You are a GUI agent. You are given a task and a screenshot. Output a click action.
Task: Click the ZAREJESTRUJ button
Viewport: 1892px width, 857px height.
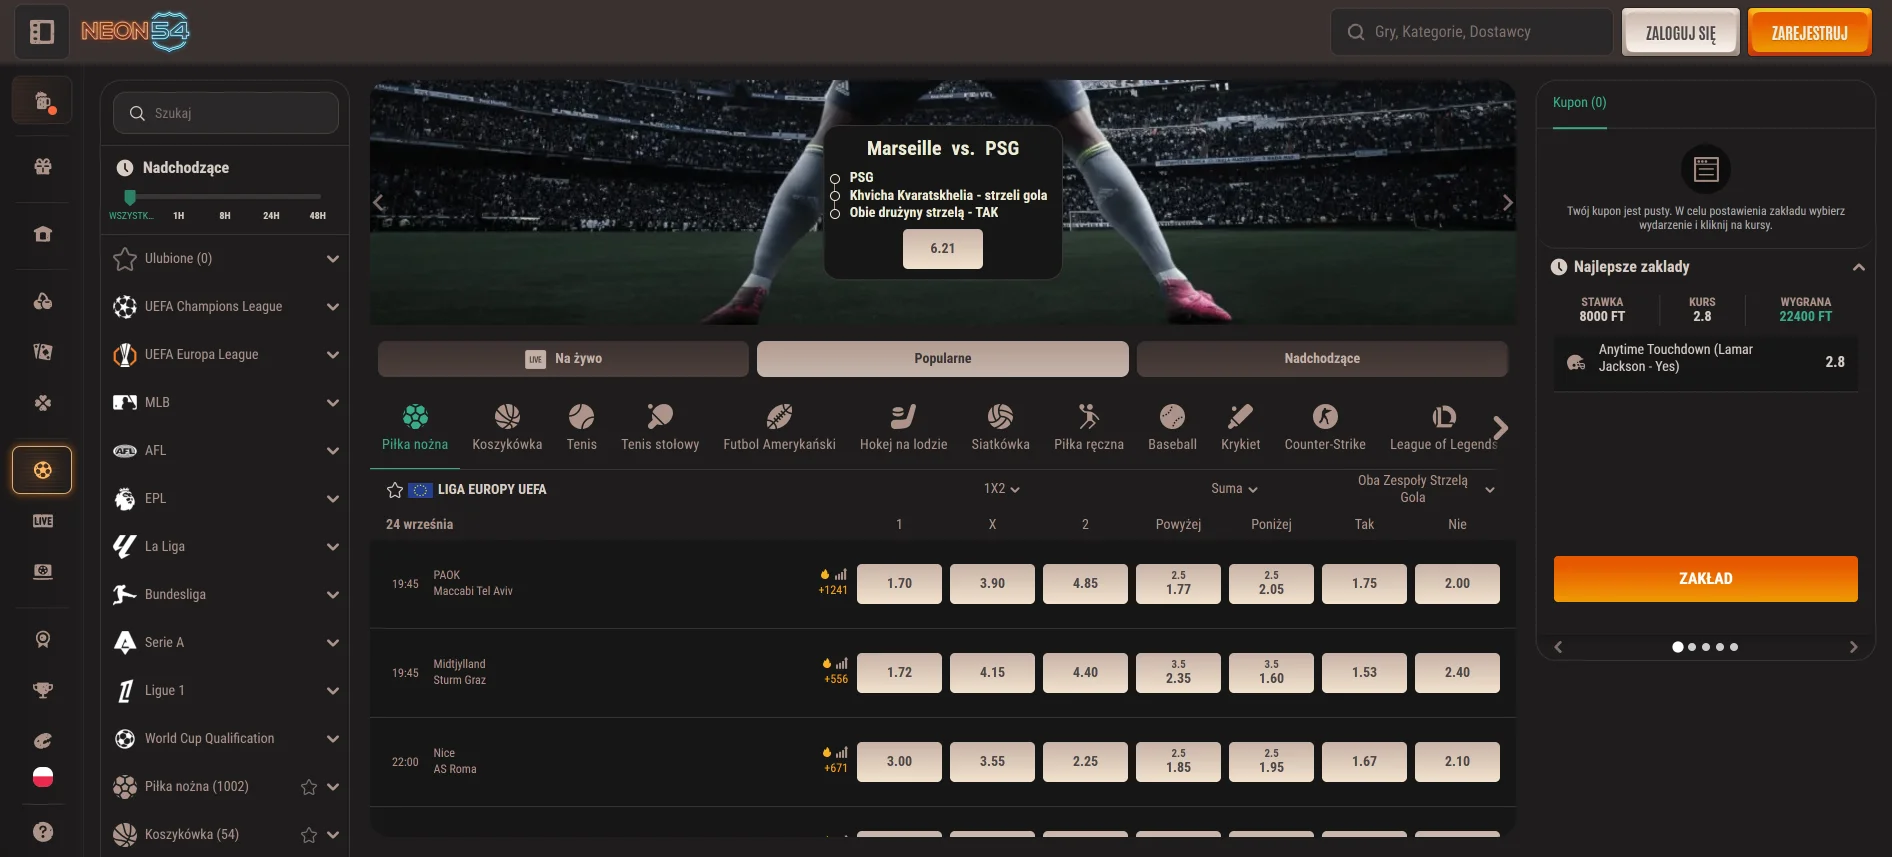(1809, 33)
